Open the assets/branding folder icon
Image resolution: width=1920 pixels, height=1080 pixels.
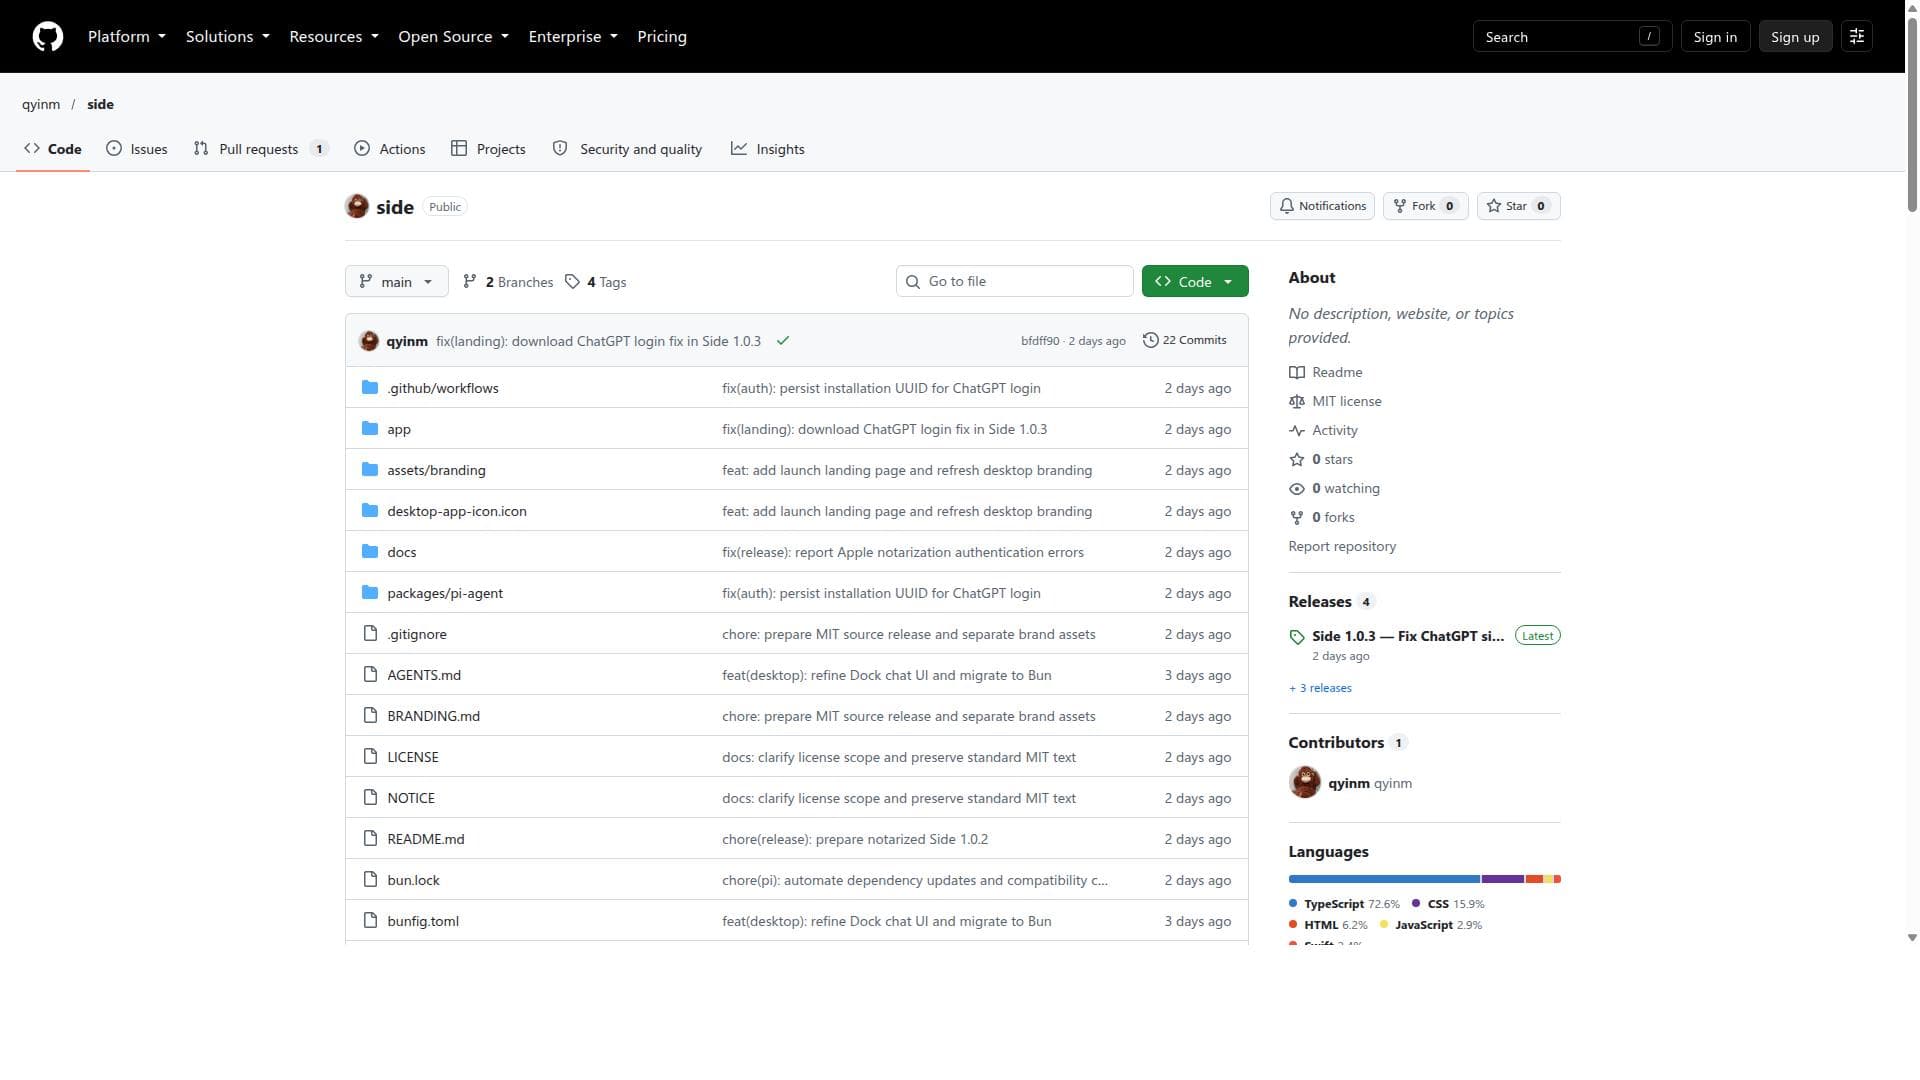(x=370, y=470)
